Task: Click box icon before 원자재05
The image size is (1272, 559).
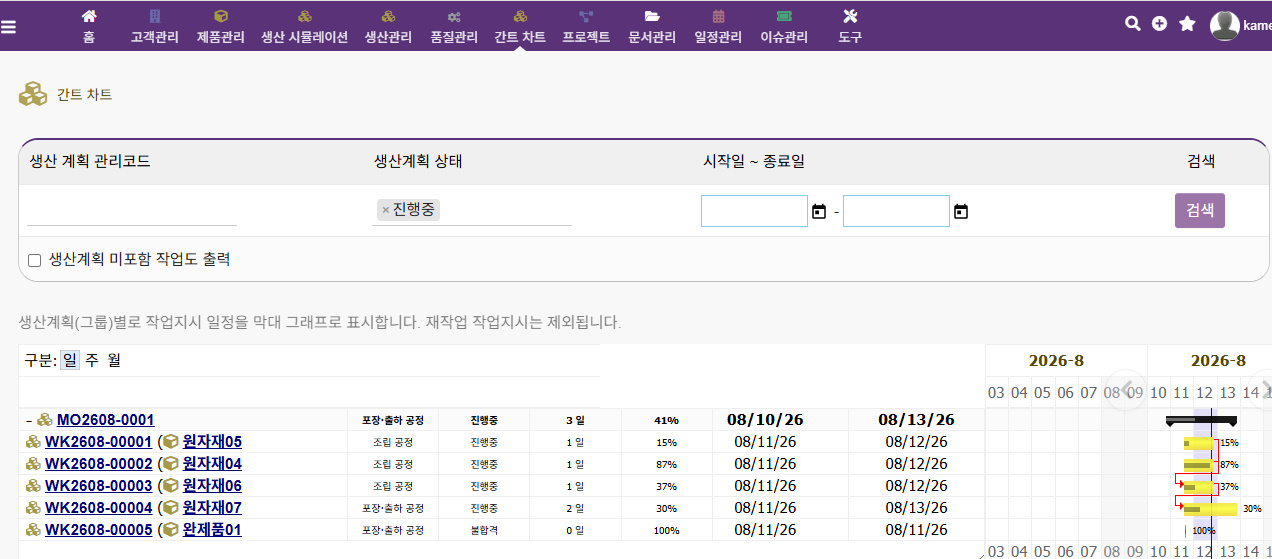Action: 171,442
